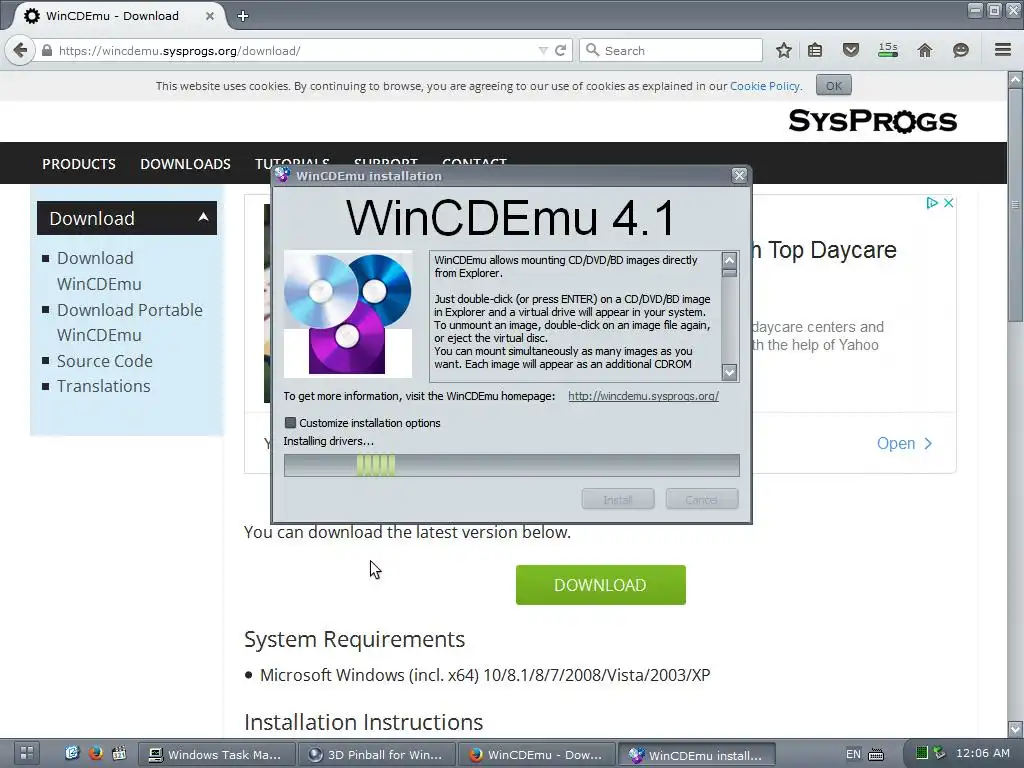This screenshot has width=1024, height=768.
Task: Click 'Installation Instructions' heading text
Action: coord(364,722)
